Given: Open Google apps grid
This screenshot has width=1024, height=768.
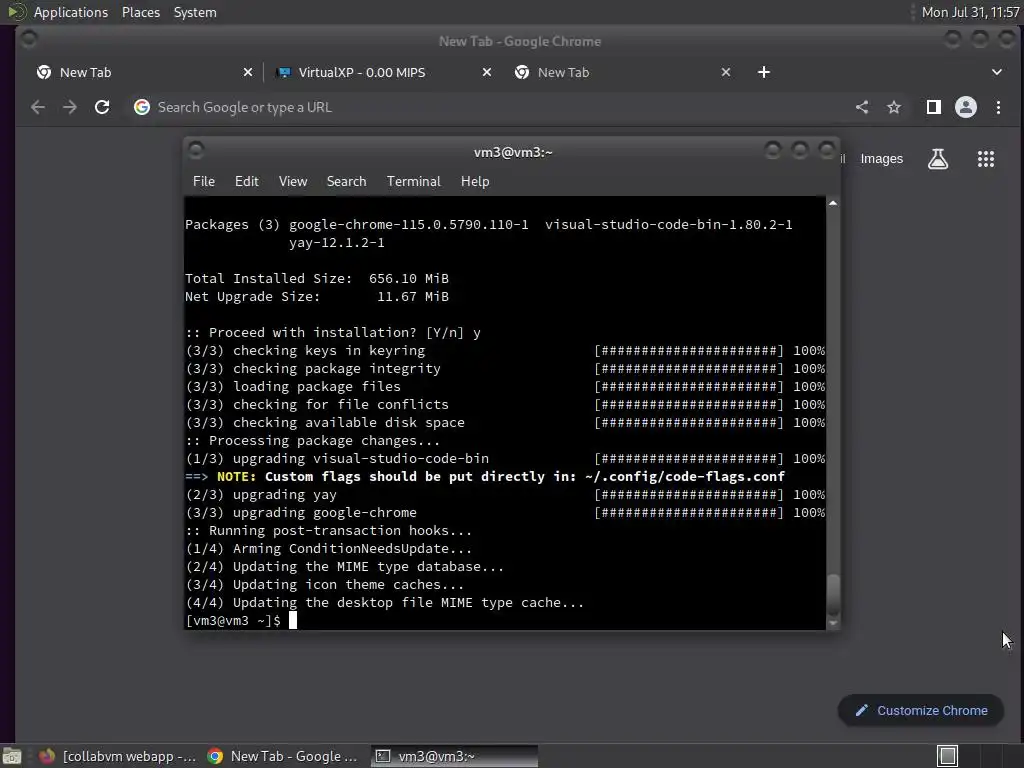Looking at the screenshot, I should click(985, 159).
